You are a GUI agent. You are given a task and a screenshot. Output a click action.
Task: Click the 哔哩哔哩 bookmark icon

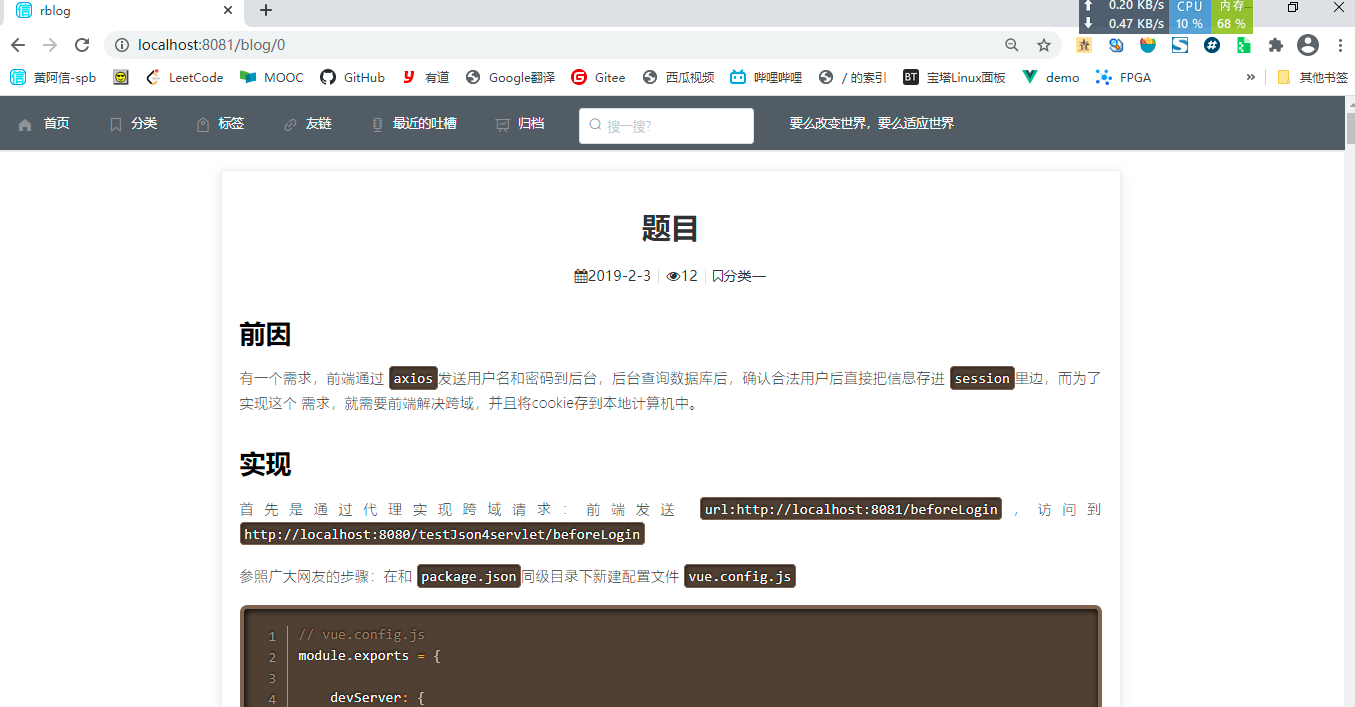pos(737,76)
